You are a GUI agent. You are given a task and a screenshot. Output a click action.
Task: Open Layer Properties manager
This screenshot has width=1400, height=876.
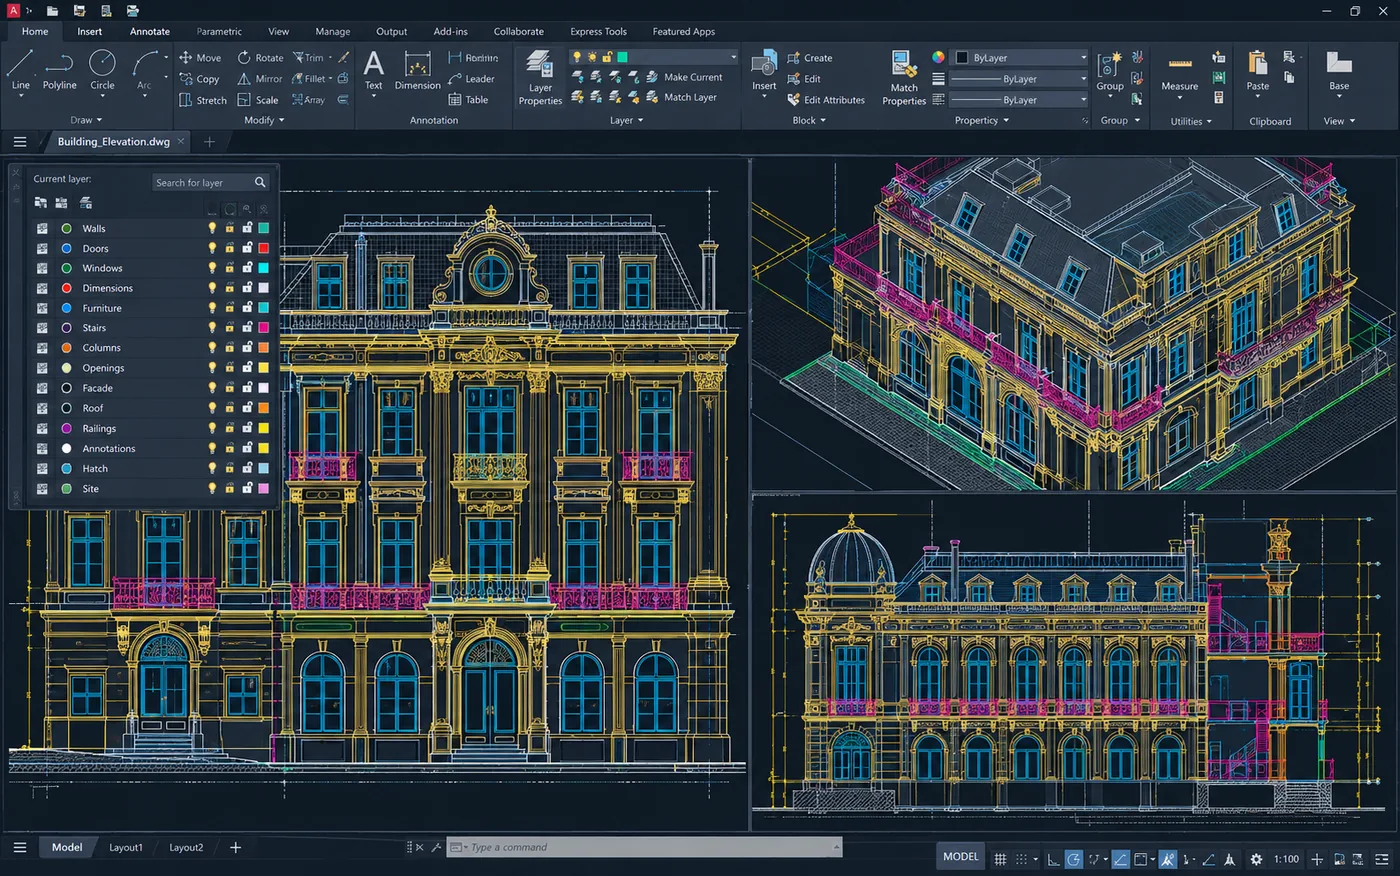pos(540,77)
